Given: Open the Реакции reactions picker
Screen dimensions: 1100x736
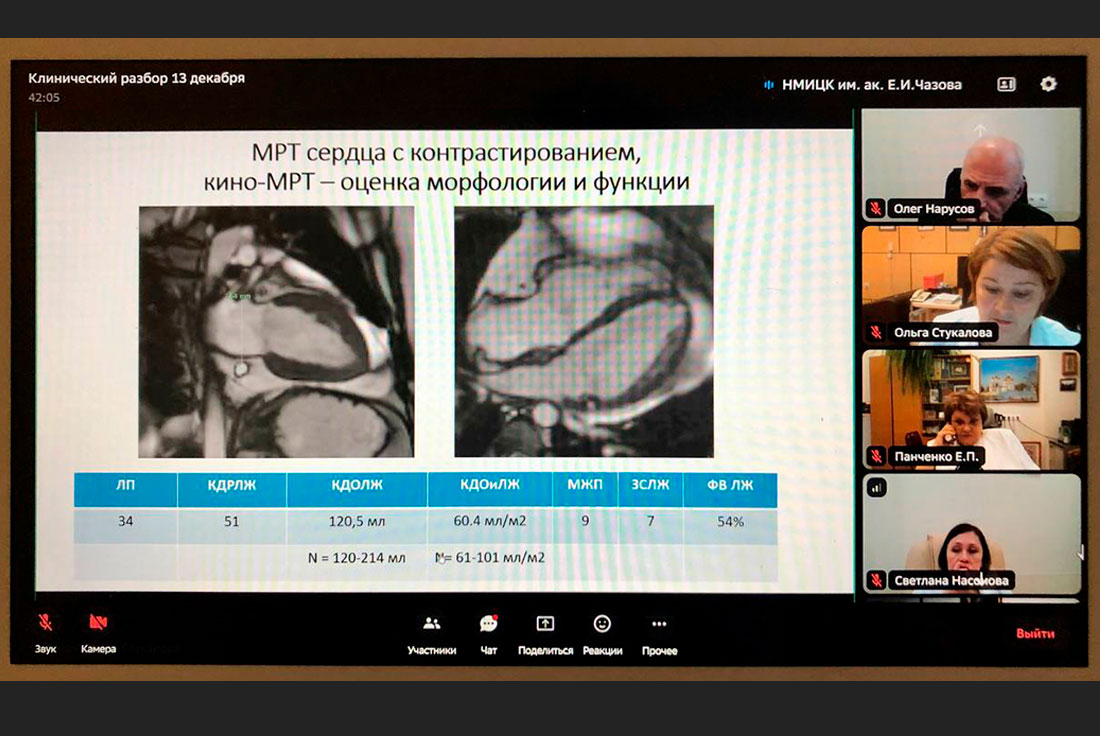Looking at the screenshot, I should click(x=602, y=635).
